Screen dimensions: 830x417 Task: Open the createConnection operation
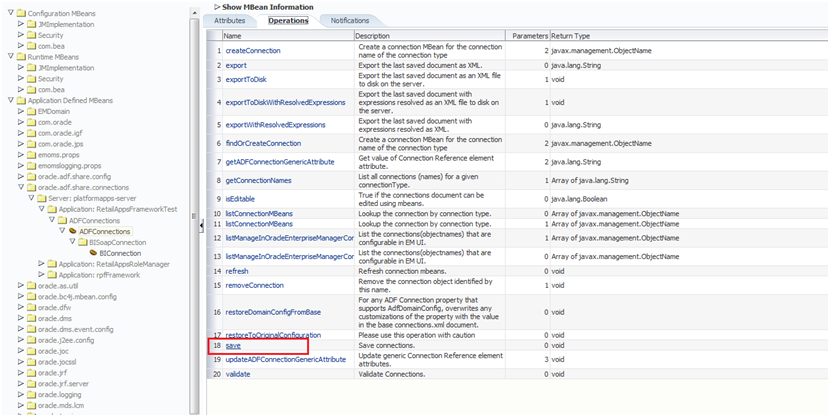[x=253, y=51]
